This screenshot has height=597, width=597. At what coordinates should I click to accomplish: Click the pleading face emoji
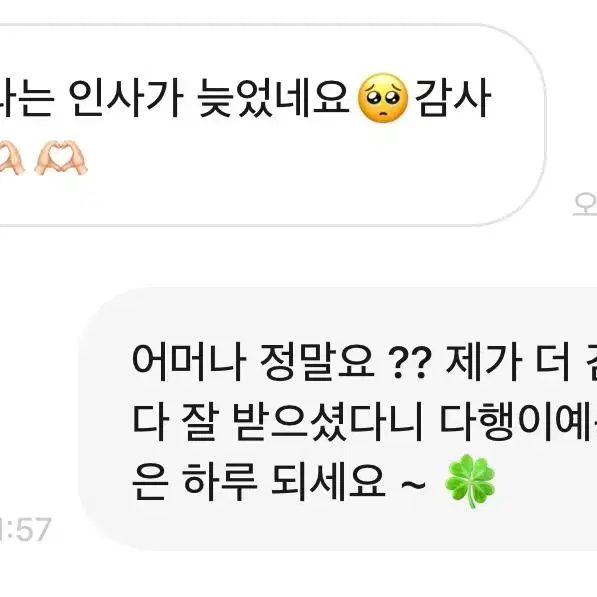[383, 98]
